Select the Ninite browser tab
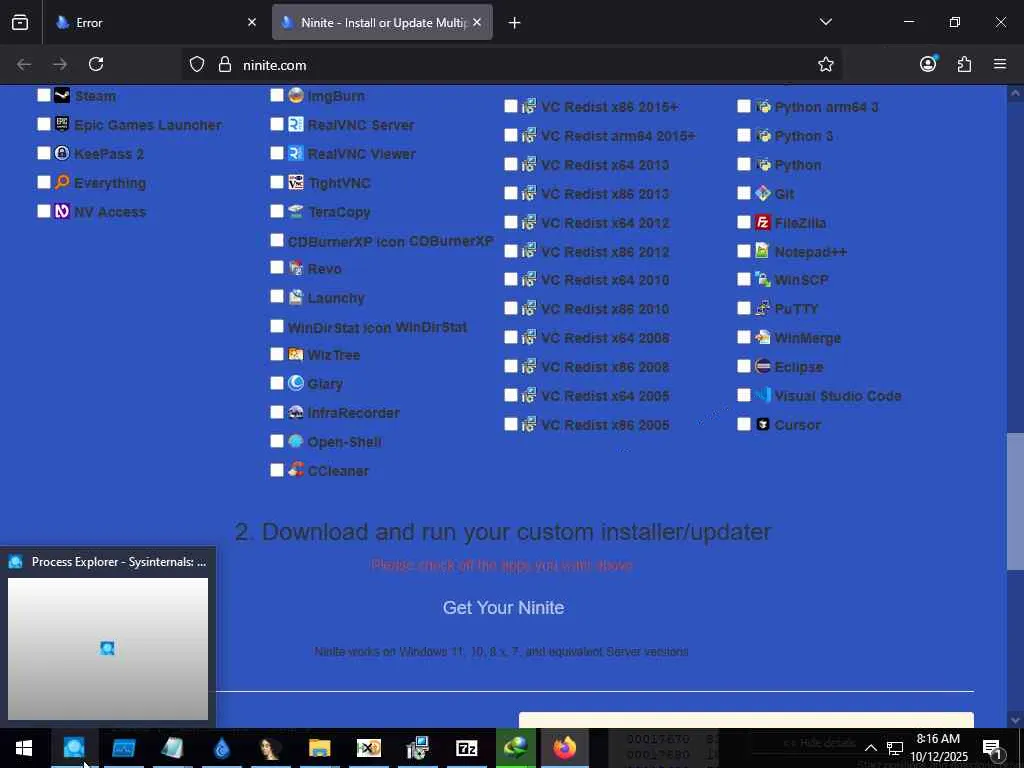This screenshot has height=768, width=1024. pos(382,23)
